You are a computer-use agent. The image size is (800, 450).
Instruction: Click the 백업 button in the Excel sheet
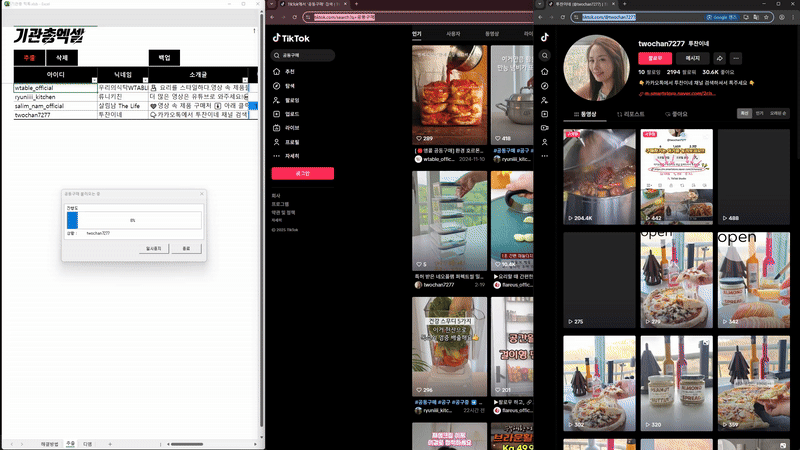pyautogui.click(x=164, y=58)
